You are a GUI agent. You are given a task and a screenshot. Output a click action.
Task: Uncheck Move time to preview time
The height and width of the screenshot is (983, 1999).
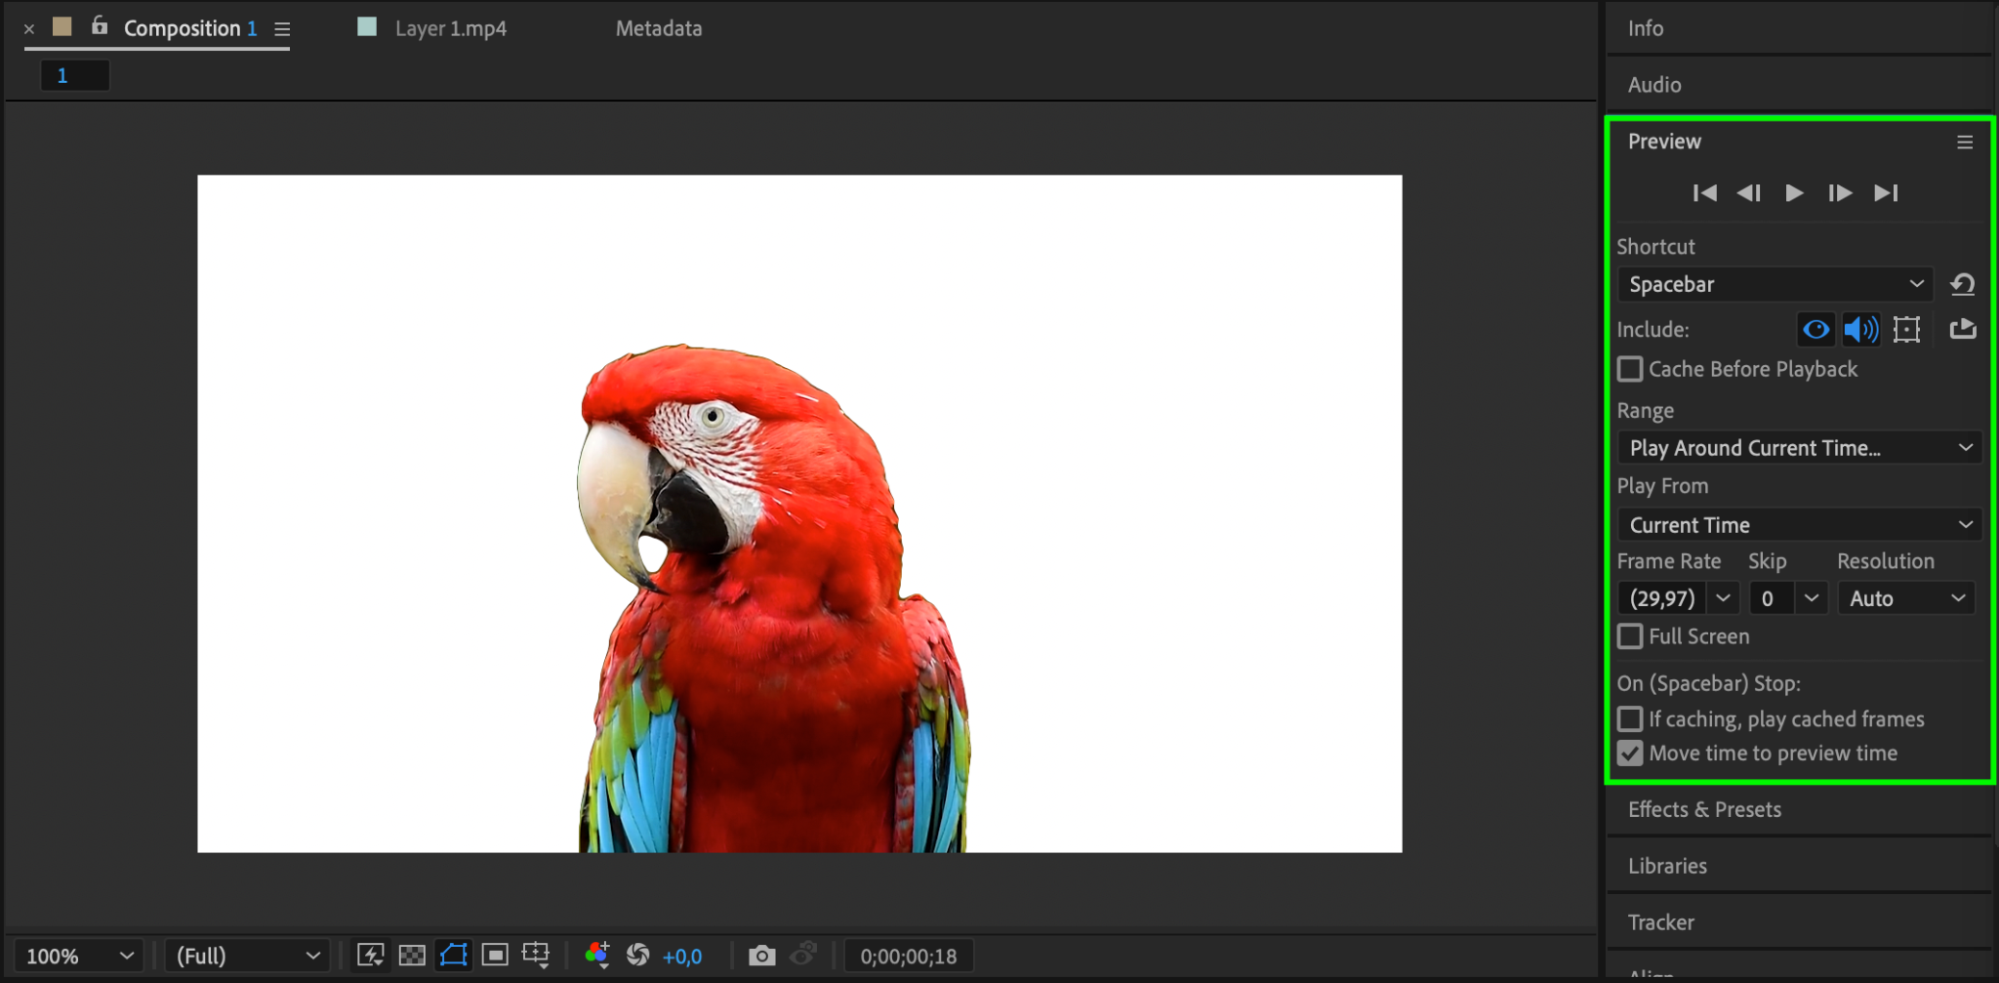(x=1630, y=753)
